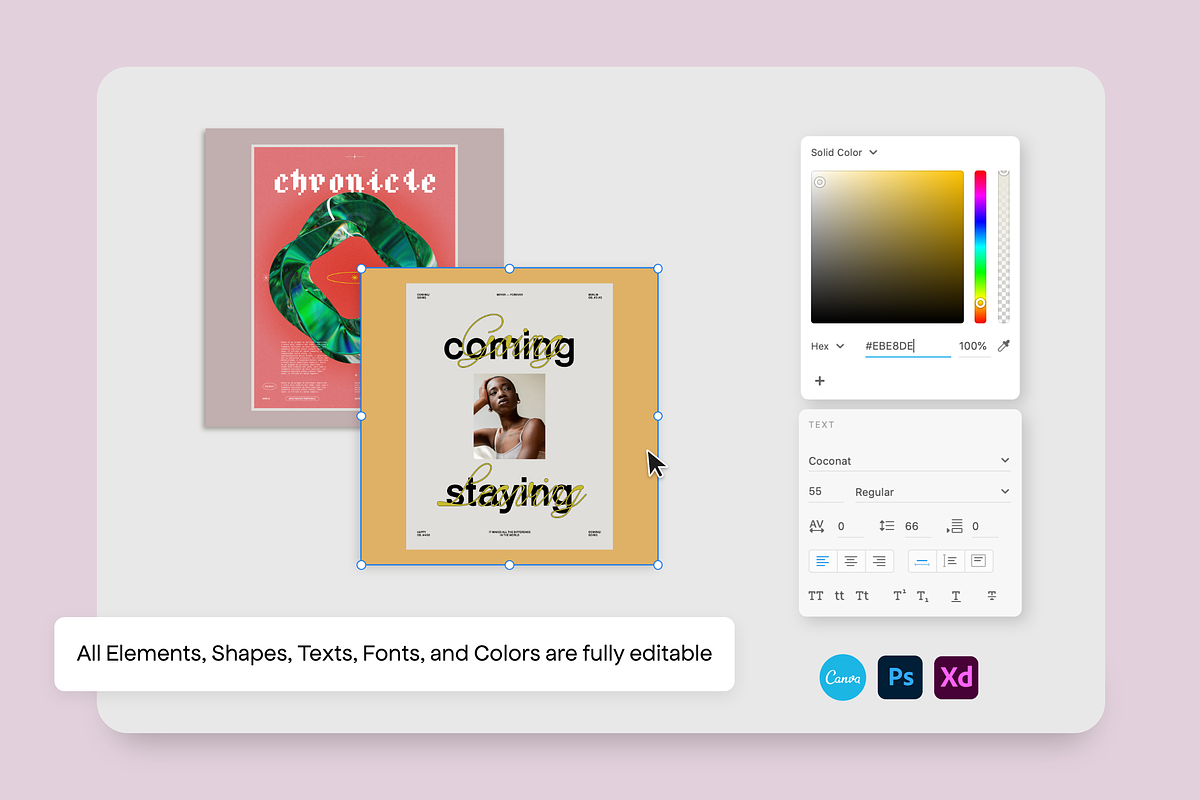Screen dimensions: 1200x800
Task: Select the coming staying poster artwork
Action: (x=509, y=416)
